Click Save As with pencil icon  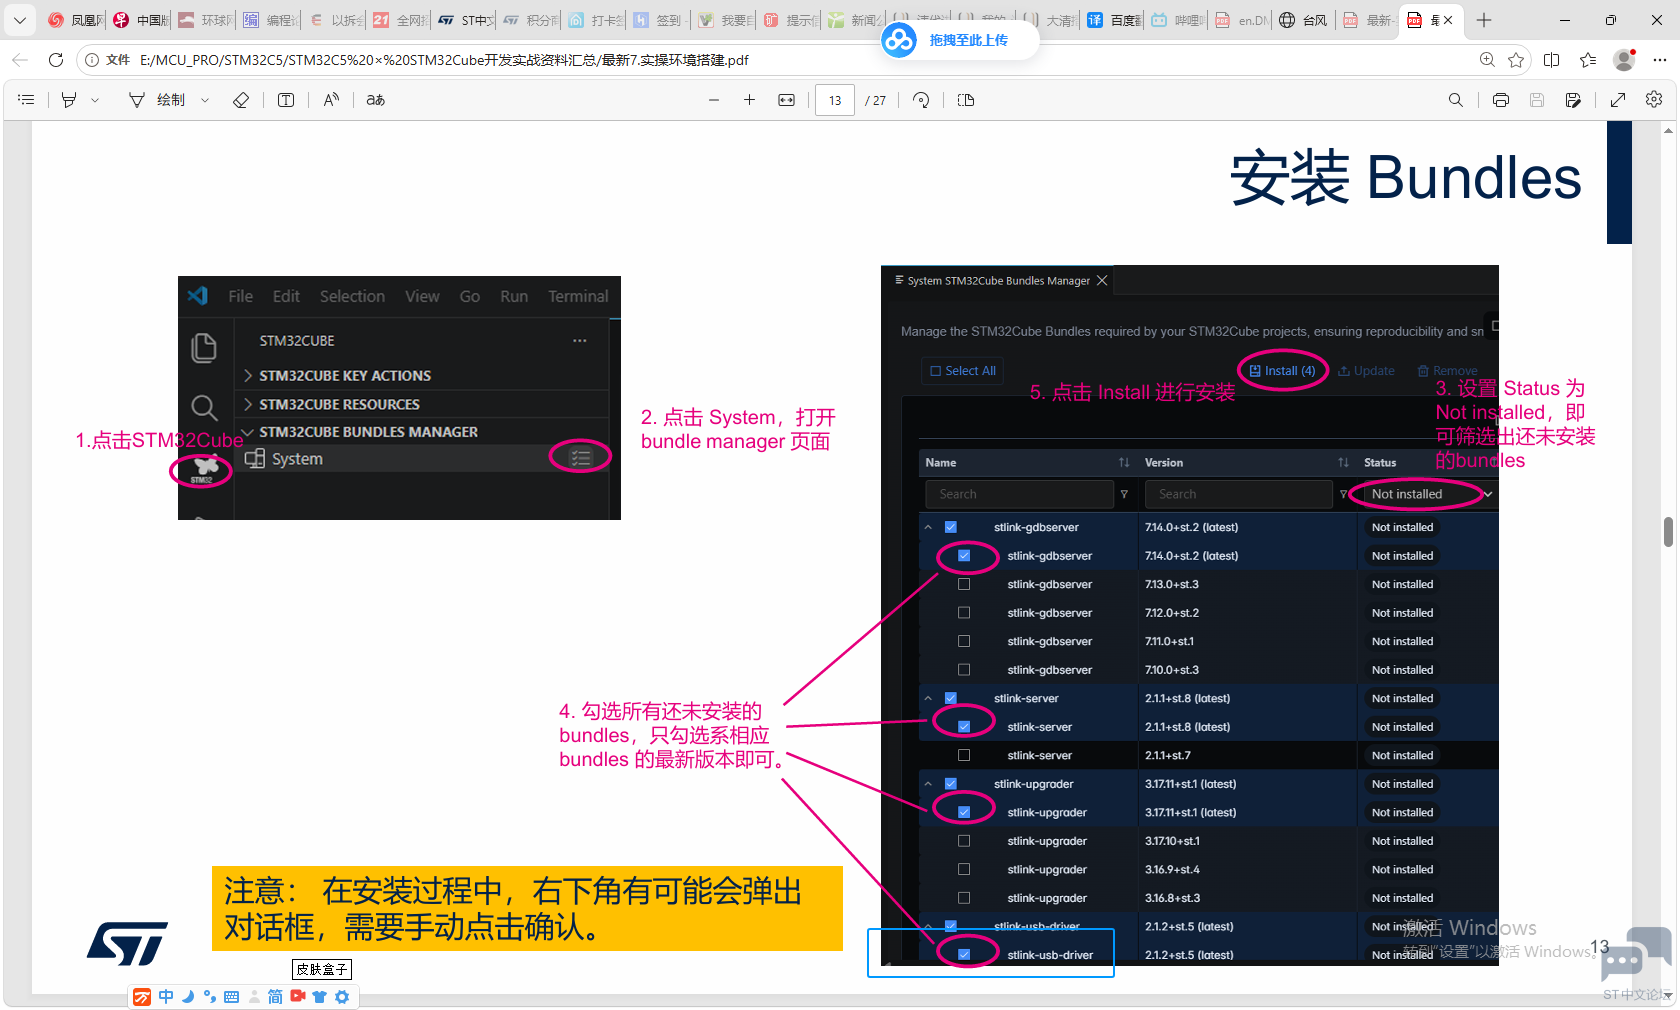(1573, 100)
